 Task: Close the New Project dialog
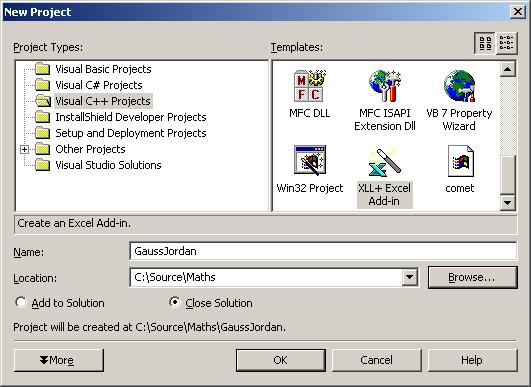pyautogui.click(x=518, y=12)
